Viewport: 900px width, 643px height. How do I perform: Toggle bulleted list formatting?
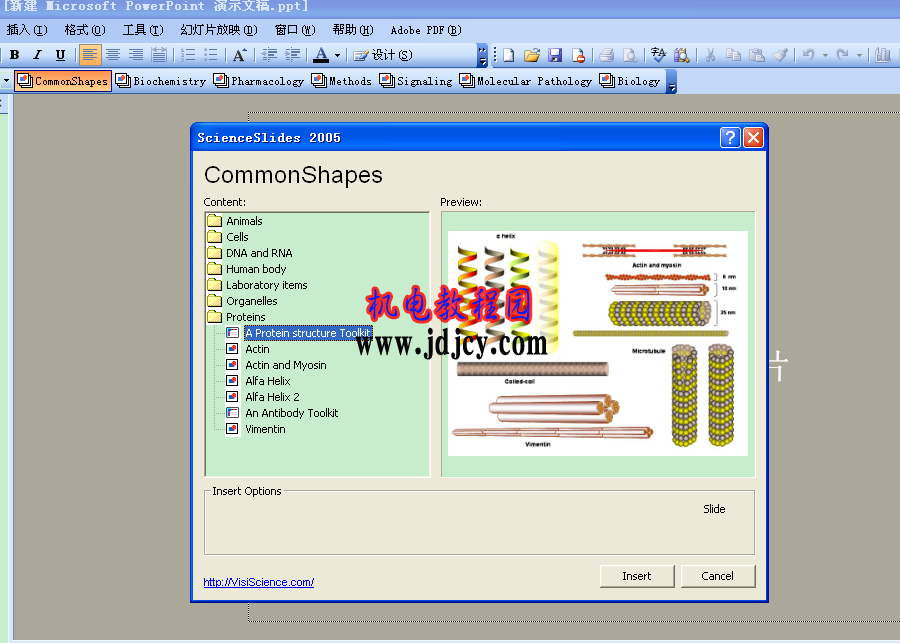[x=211, y=55]
